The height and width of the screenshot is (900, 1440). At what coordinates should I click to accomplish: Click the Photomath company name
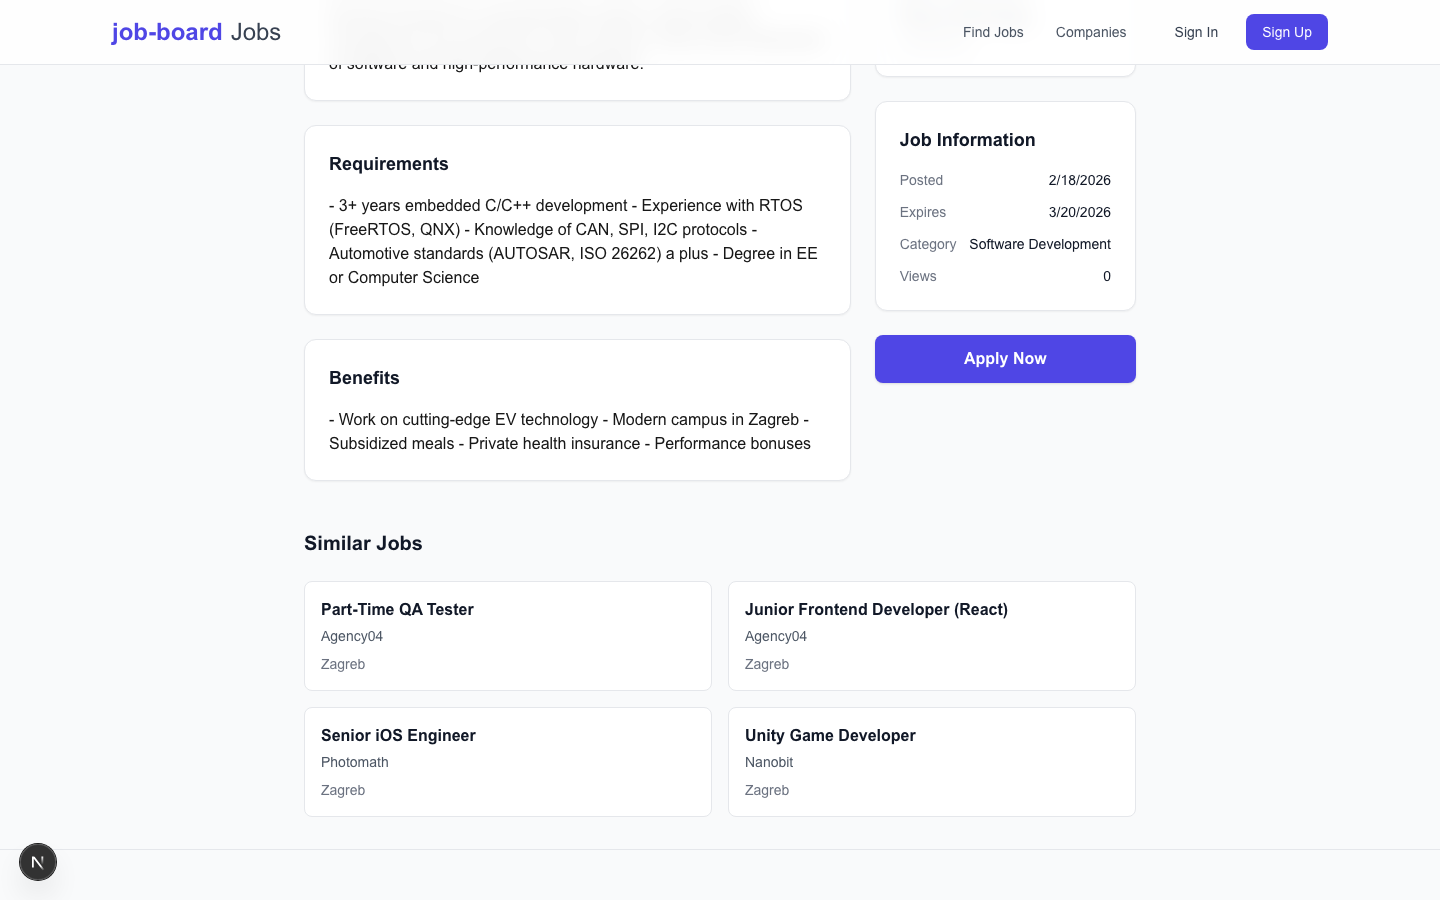coord(355,762)
